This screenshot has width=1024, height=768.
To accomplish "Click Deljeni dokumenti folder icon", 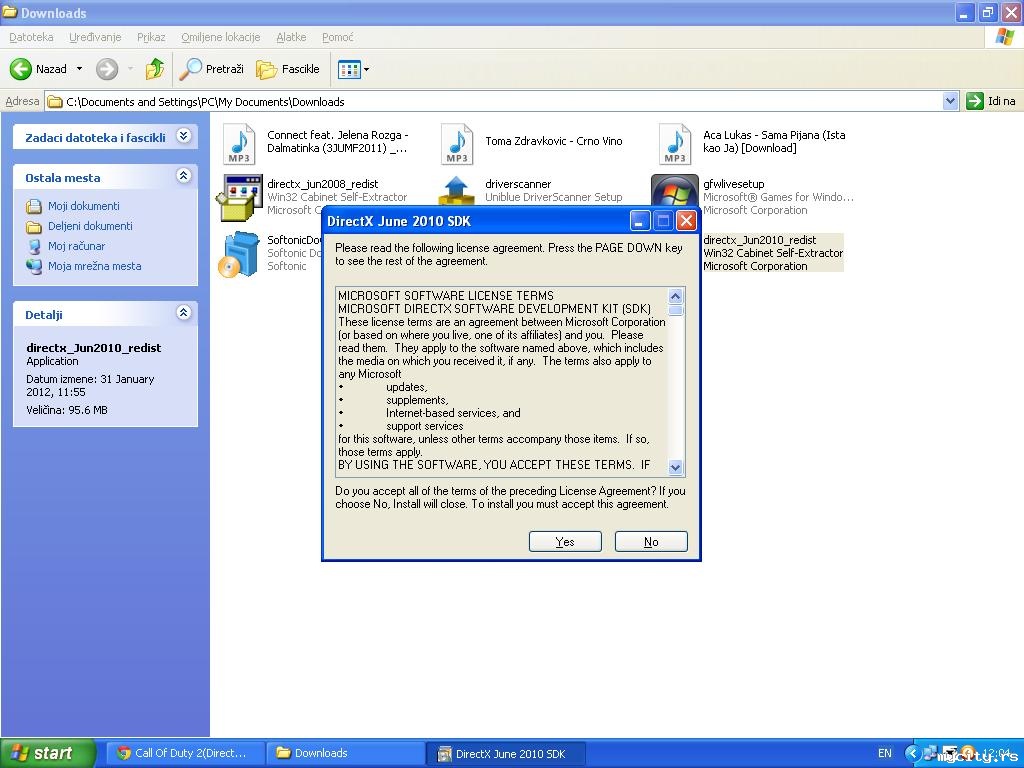I will [34, 227].
